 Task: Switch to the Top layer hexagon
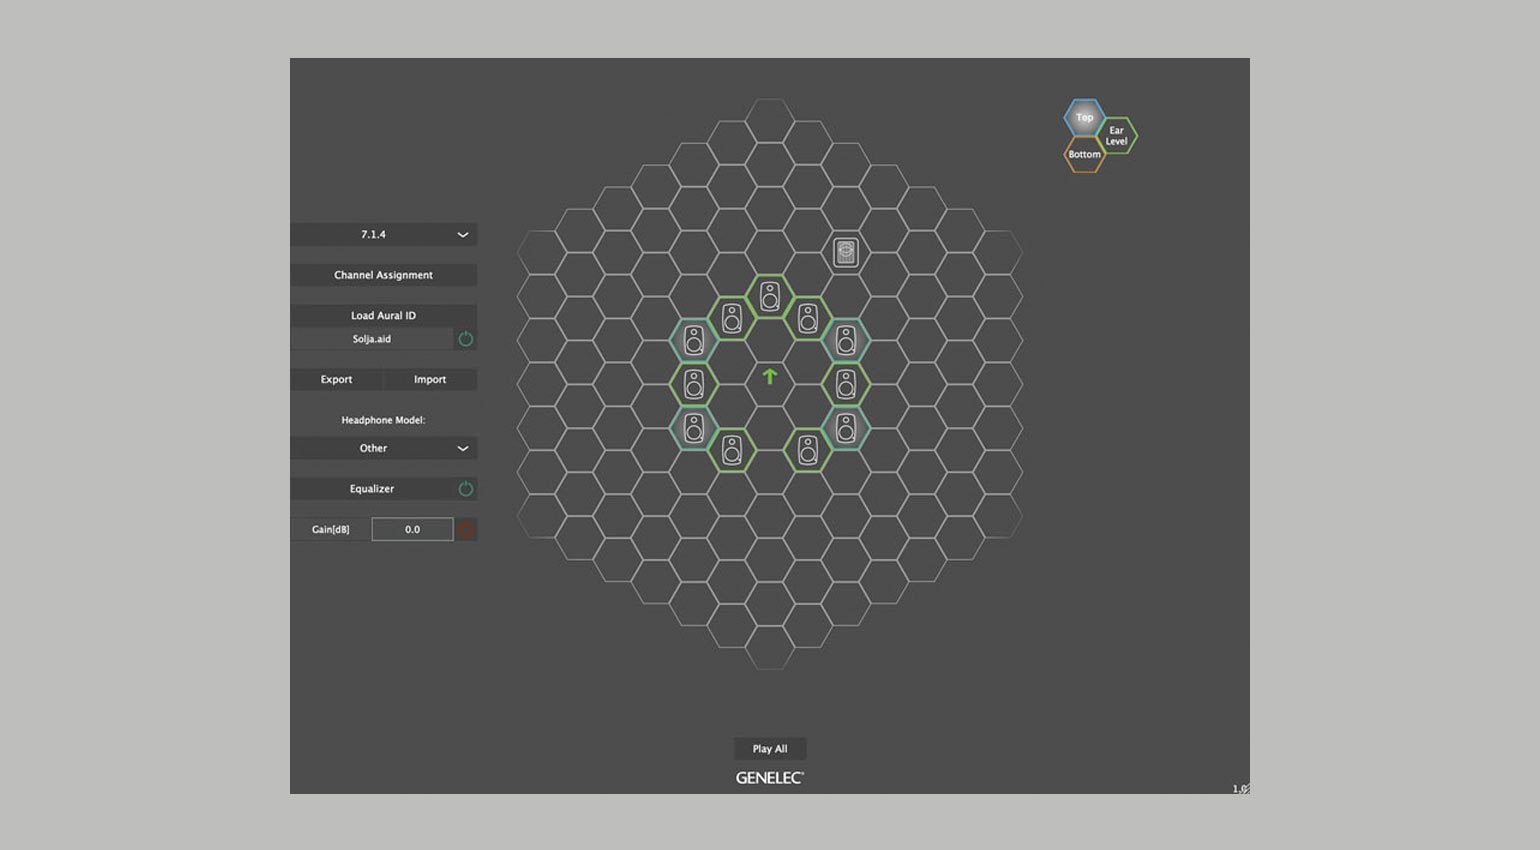click(x=1084, y=117)
